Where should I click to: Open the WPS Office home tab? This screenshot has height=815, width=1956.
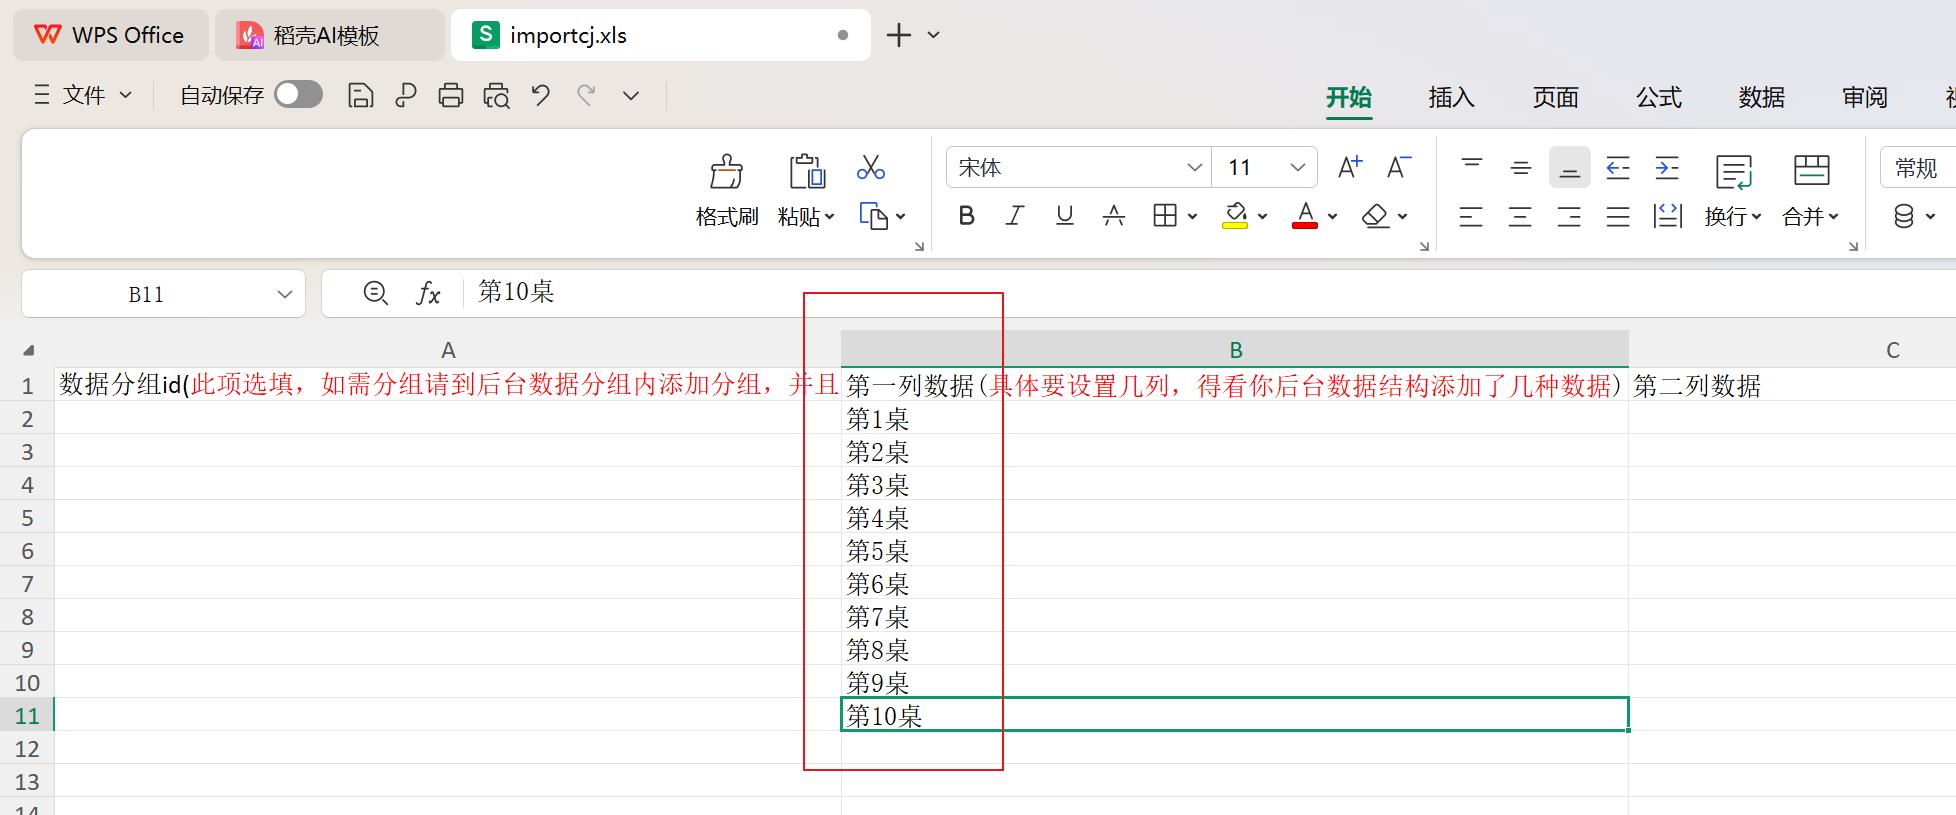[111, 35]
